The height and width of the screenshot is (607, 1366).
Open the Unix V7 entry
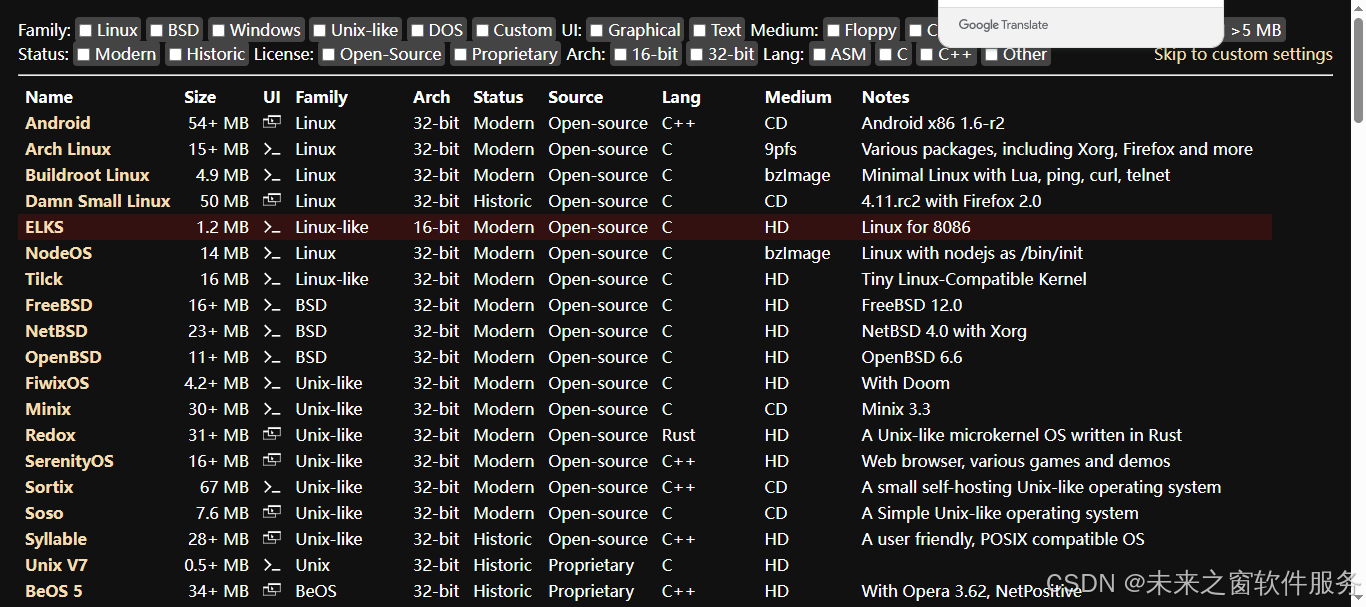[56, 565]
